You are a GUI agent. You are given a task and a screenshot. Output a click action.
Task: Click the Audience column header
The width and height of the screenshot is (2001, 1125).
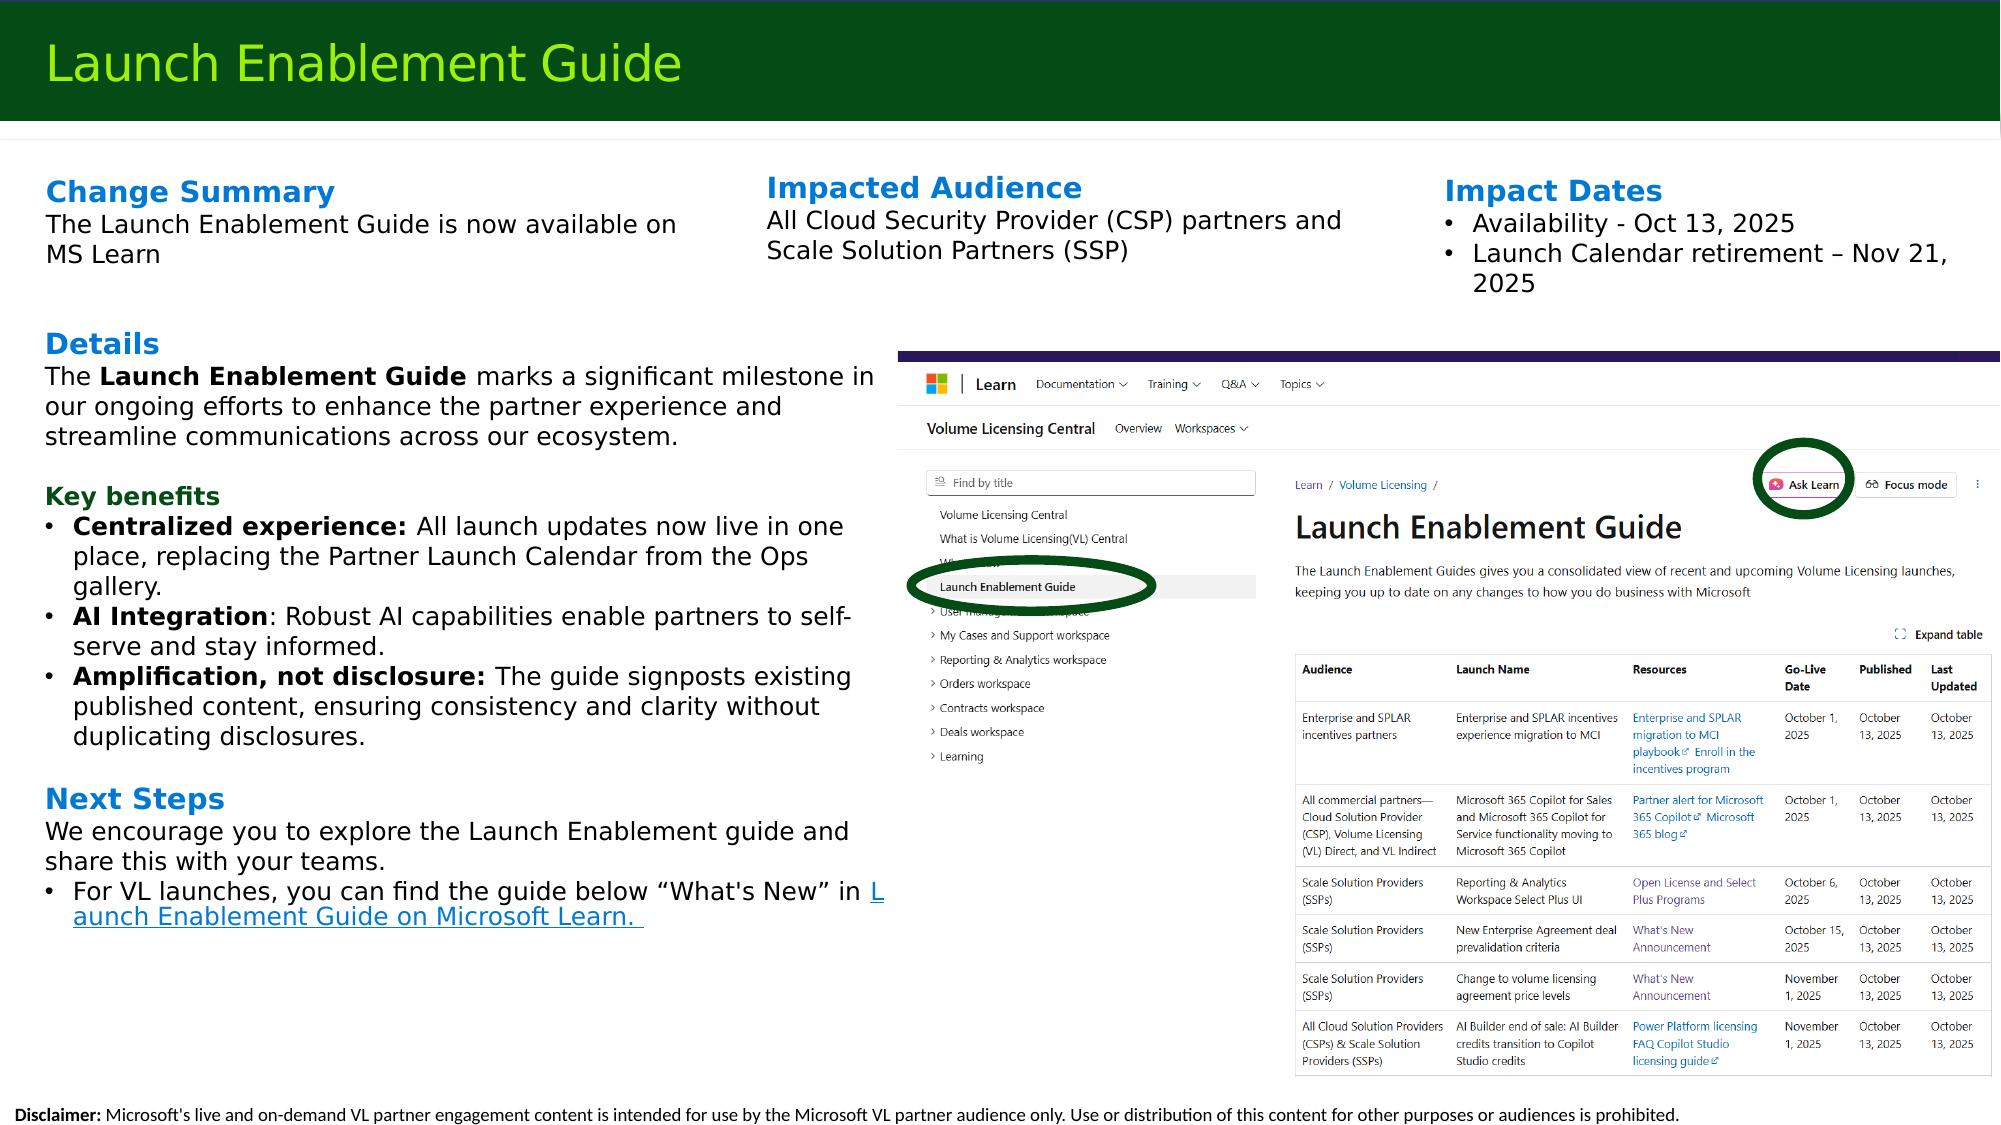click(1327, 670)
